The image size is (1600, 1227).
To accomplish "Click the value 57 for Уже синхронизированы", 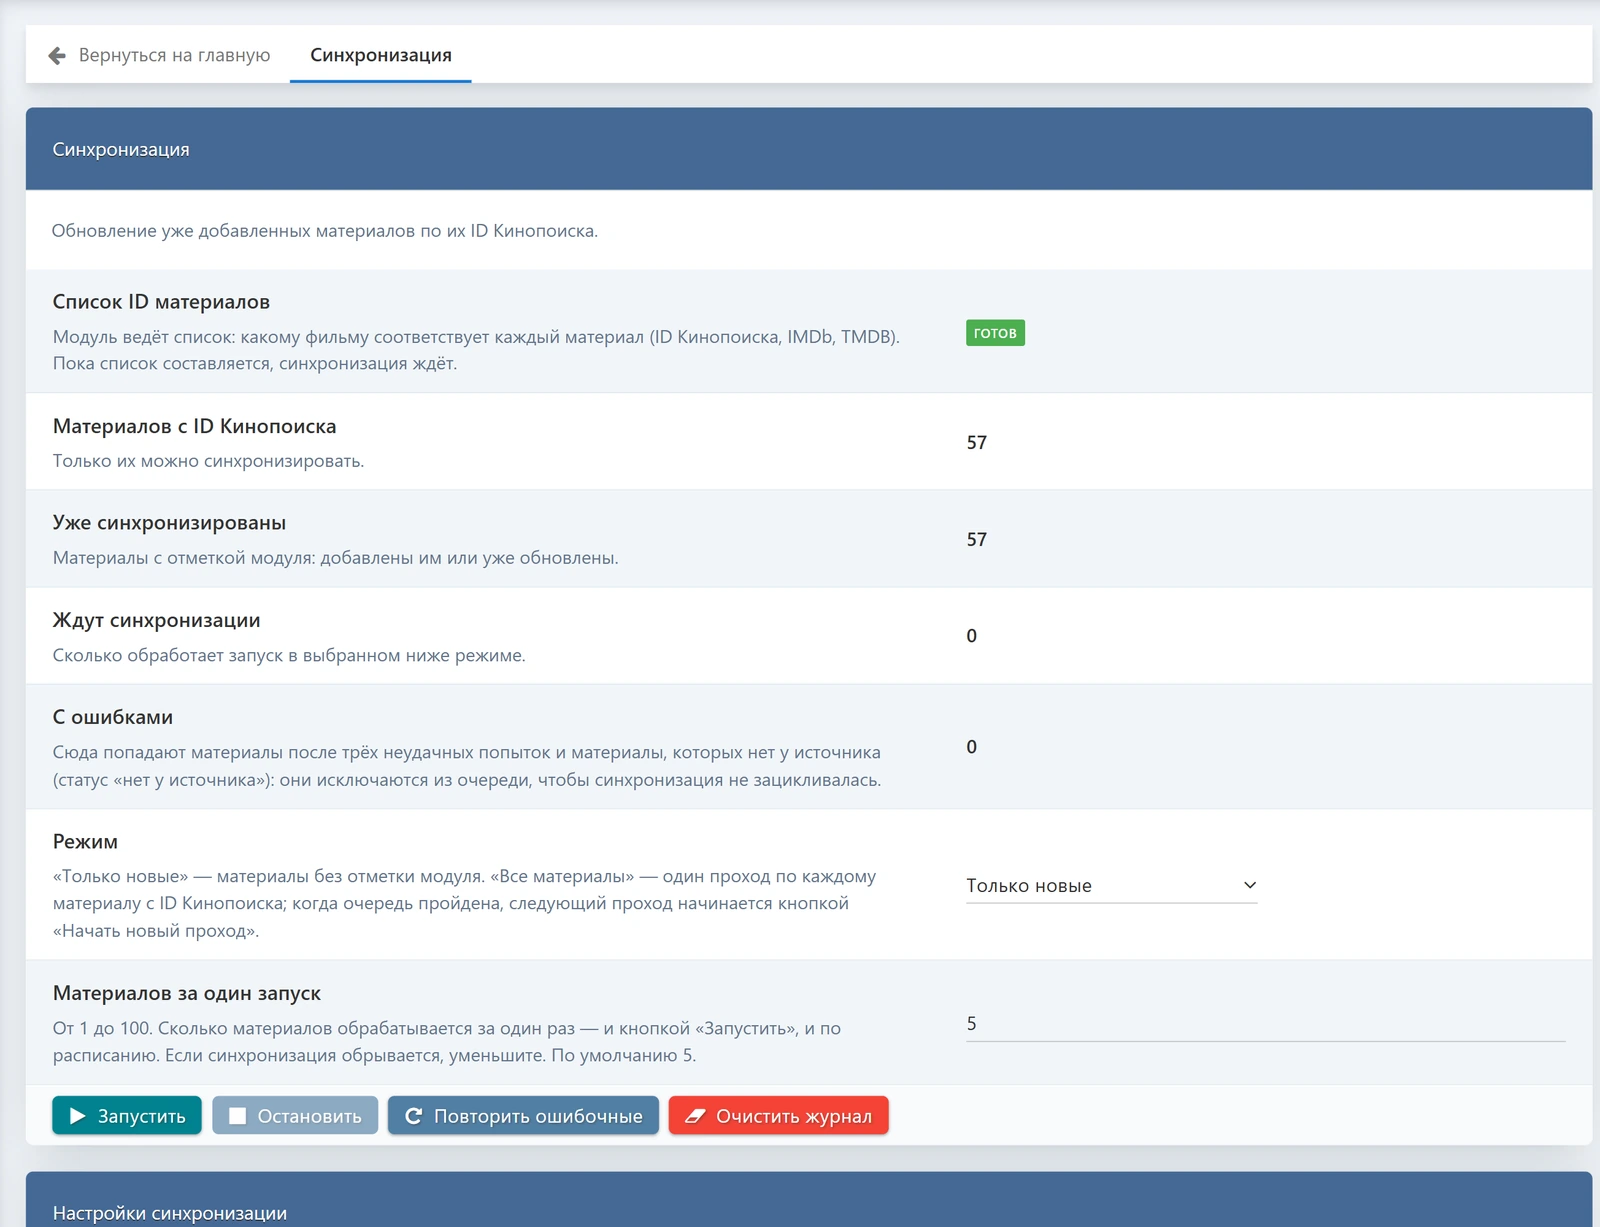I will coord(977,539).
